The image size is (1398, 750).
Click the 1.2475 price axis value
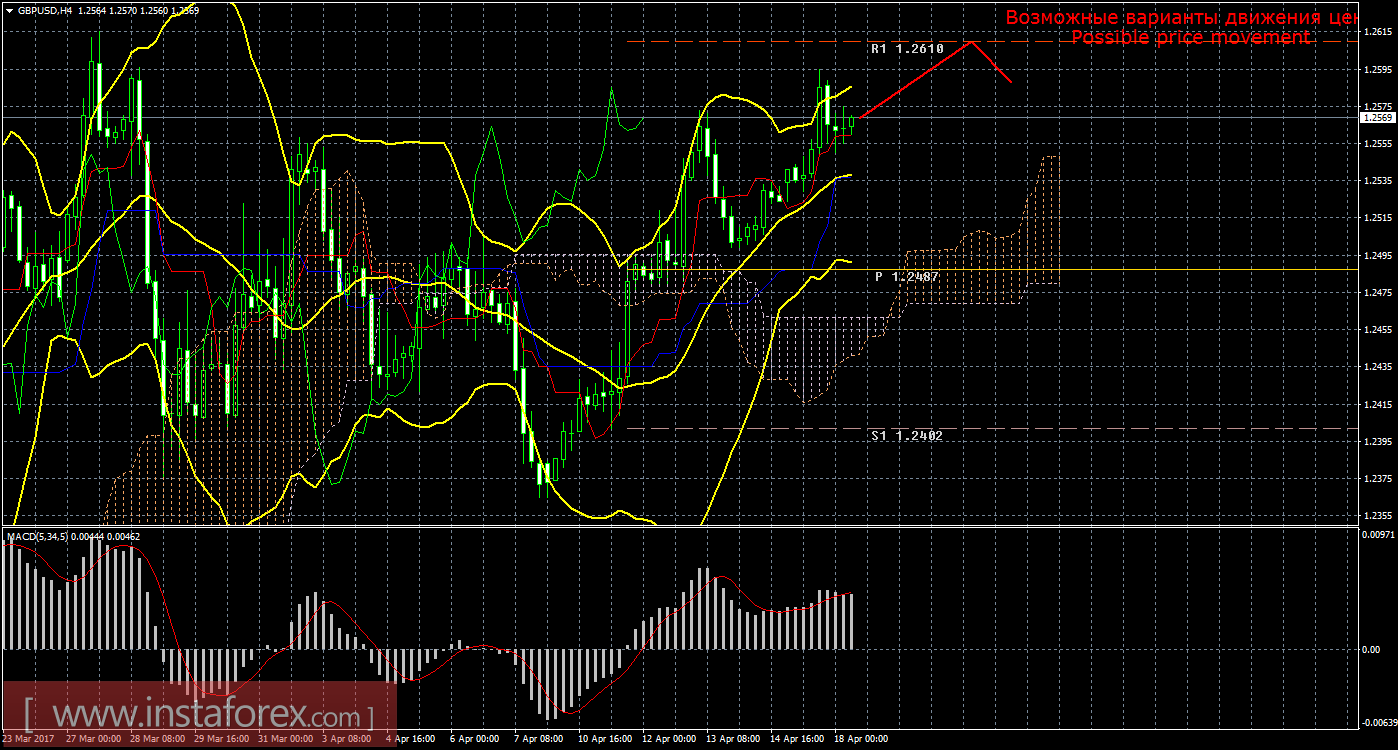pyautogui.click(x=1377, y=292)
